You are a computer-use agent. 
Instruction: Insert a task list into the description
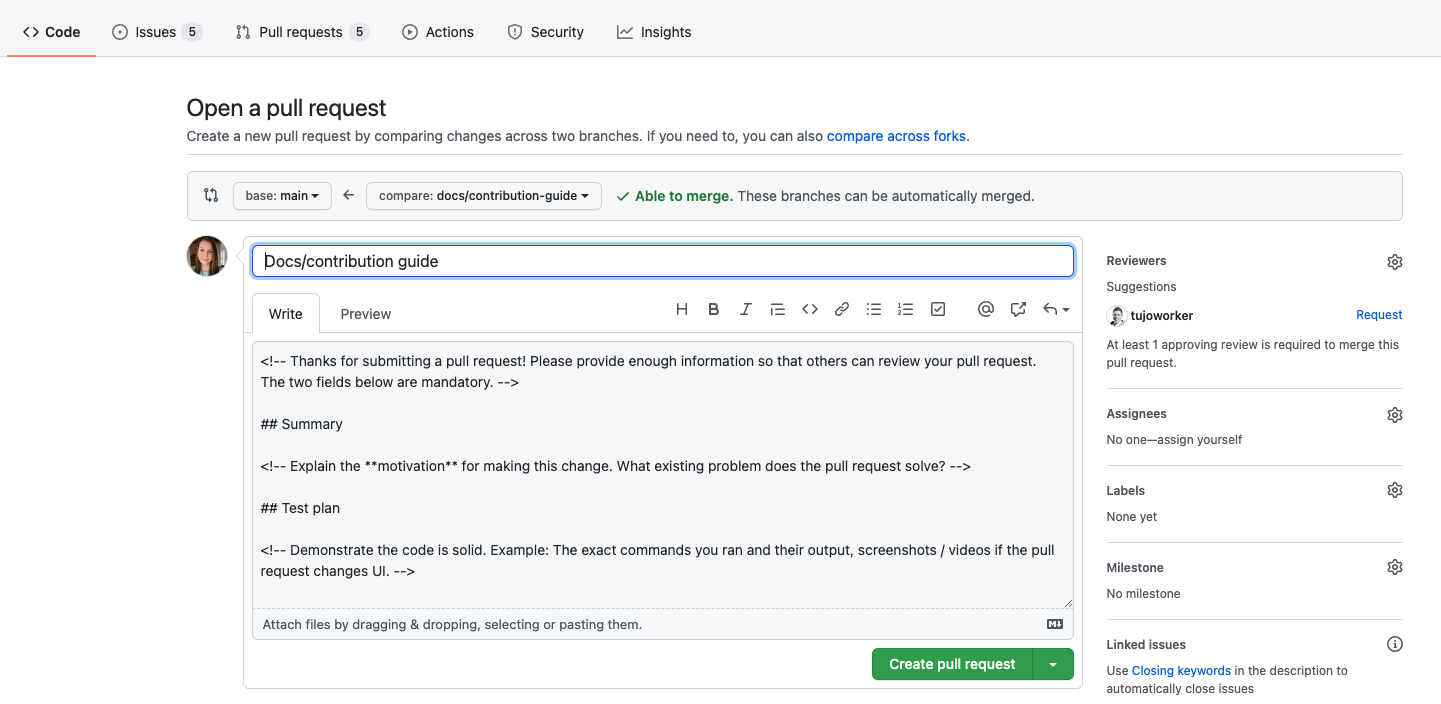coord(937,309)
